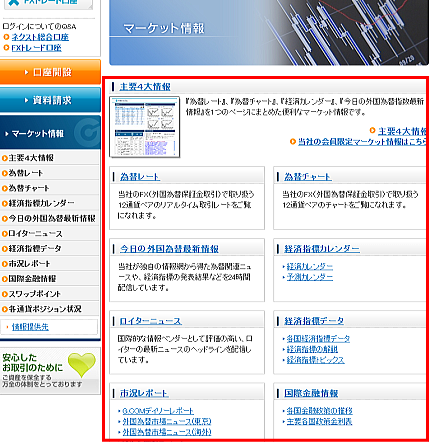Viewport: 430px width, 442px height.
Task: Click the 主要4大情報 page preview thumbnail
Action: coord(145,127)
